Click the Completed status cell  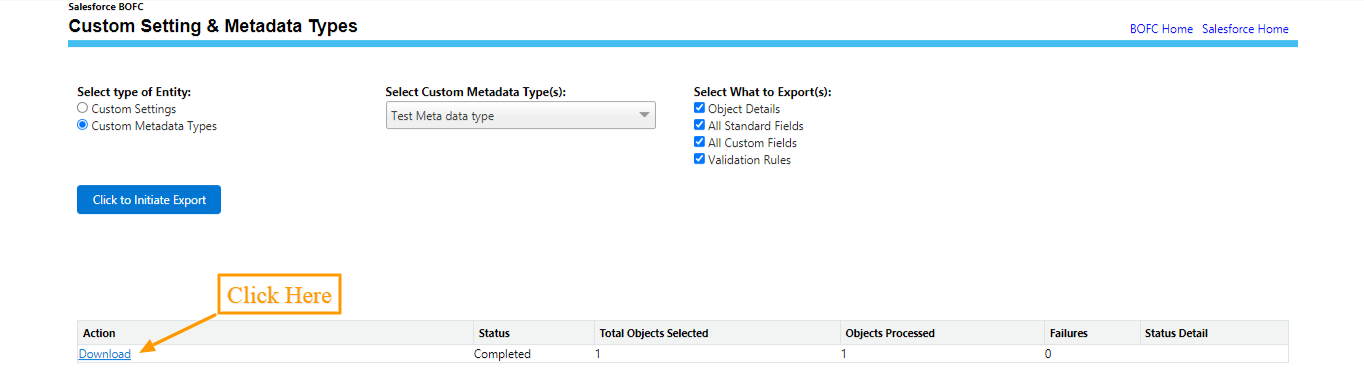[503, 354]
